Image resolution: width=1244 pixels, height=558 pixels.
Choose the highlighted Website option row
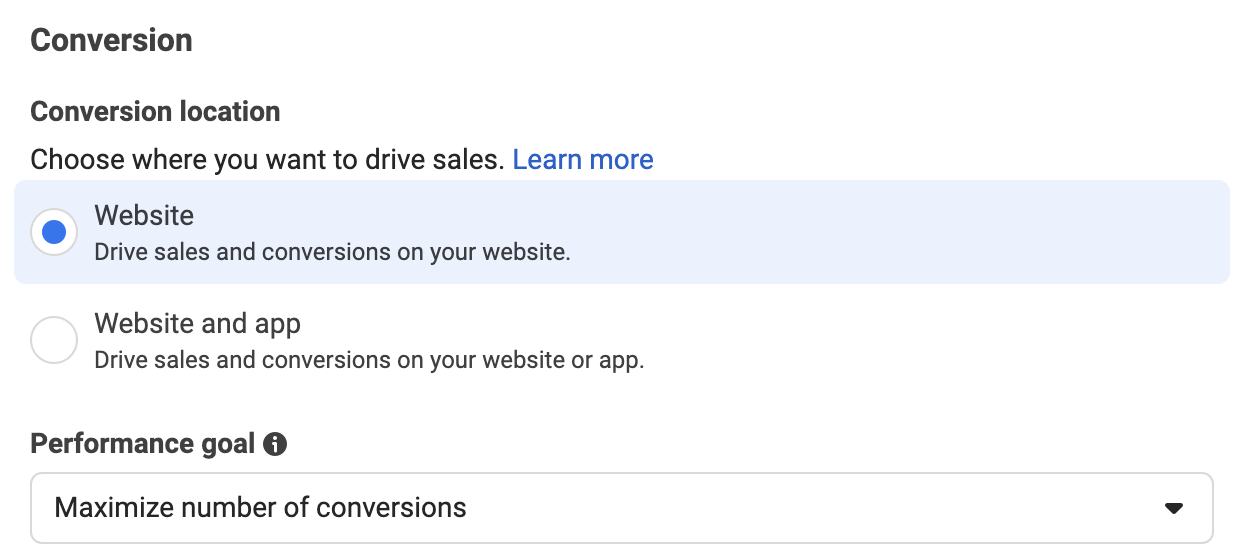click(x=622, y=232)
